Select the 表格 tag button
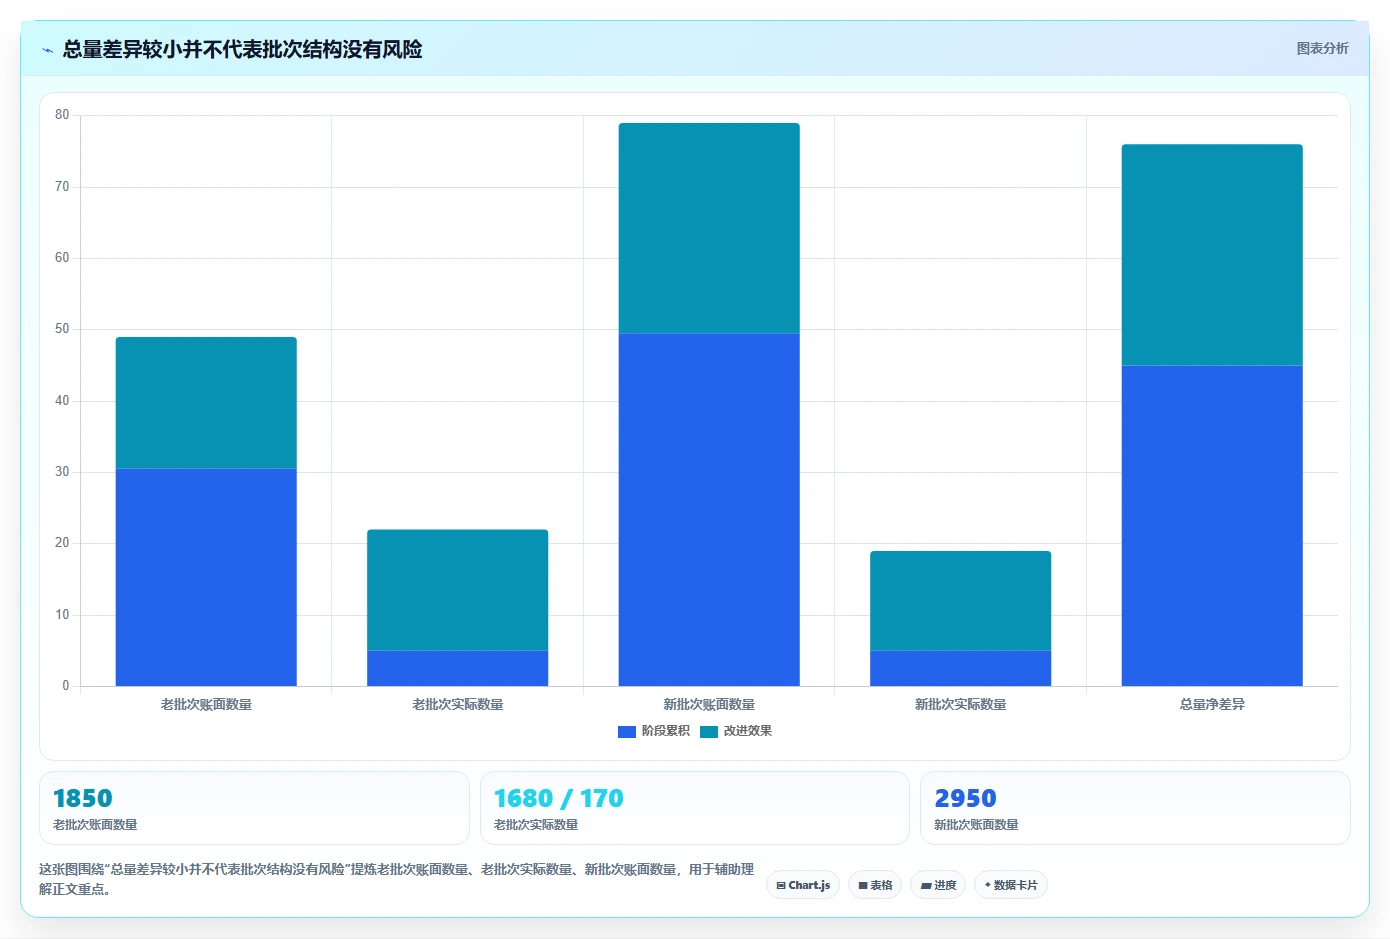Viewport: 1390px width, 939px height. tap(875, 885)
